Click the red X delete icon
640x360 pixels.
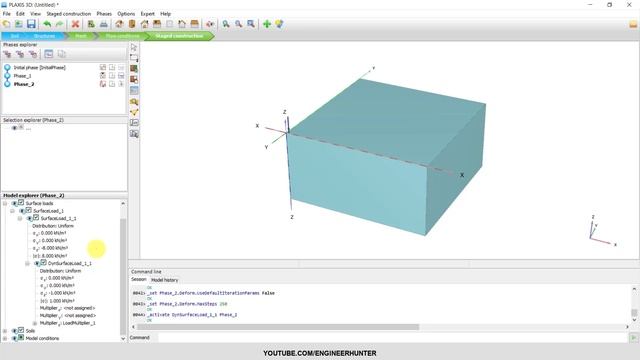click(75, 24)
